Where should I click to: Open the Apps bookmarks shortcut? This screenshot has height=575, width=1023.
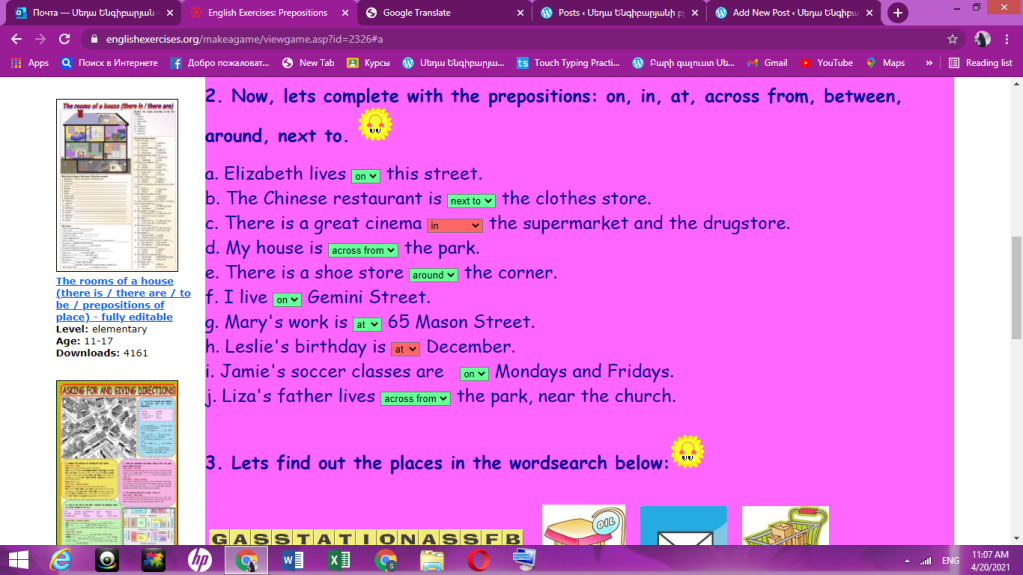tap(29, 62)
